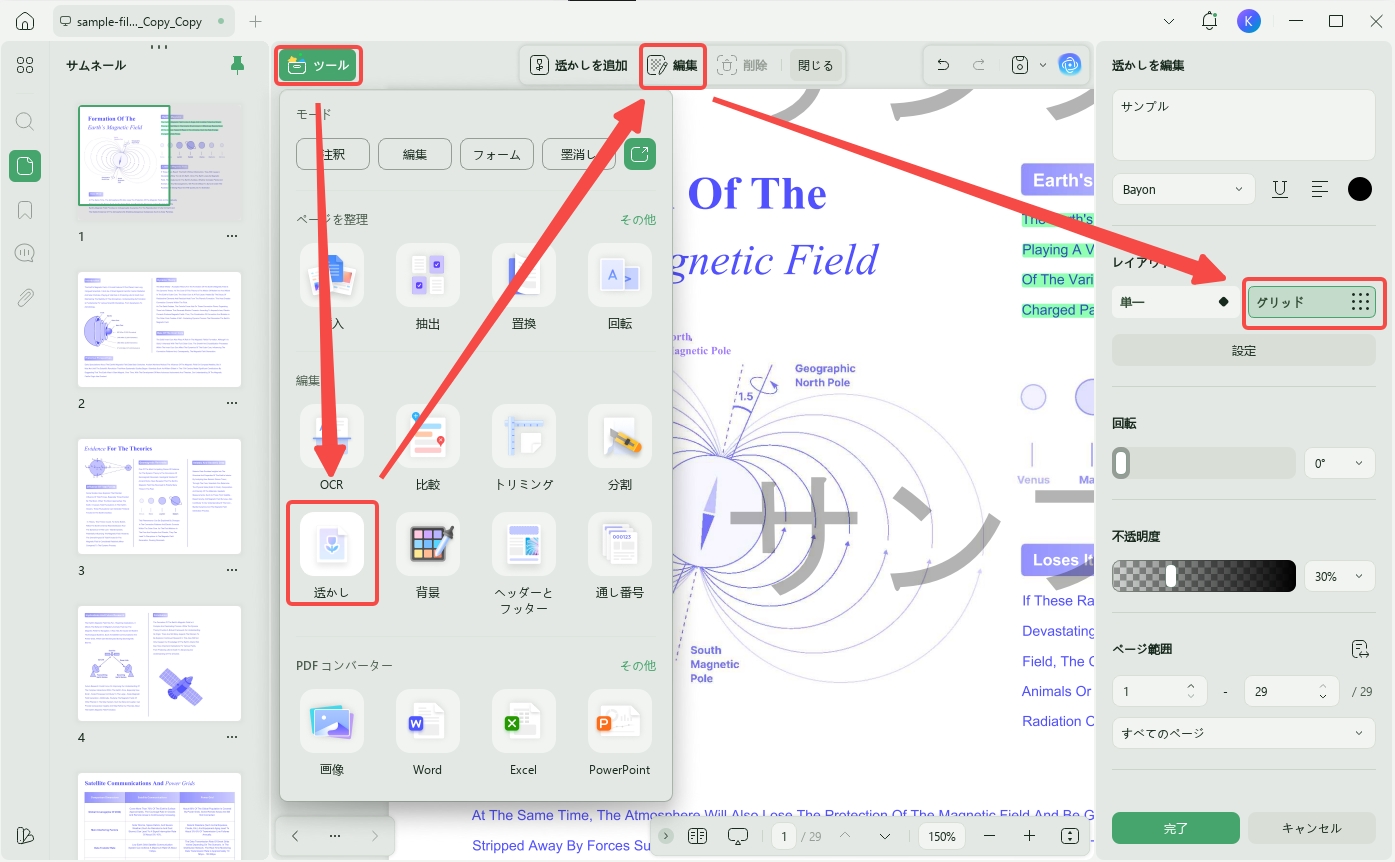The width and height of the screenshot is (1395, 862).
Task: Open the トリミング crop tool
Action: coord(524,436)
